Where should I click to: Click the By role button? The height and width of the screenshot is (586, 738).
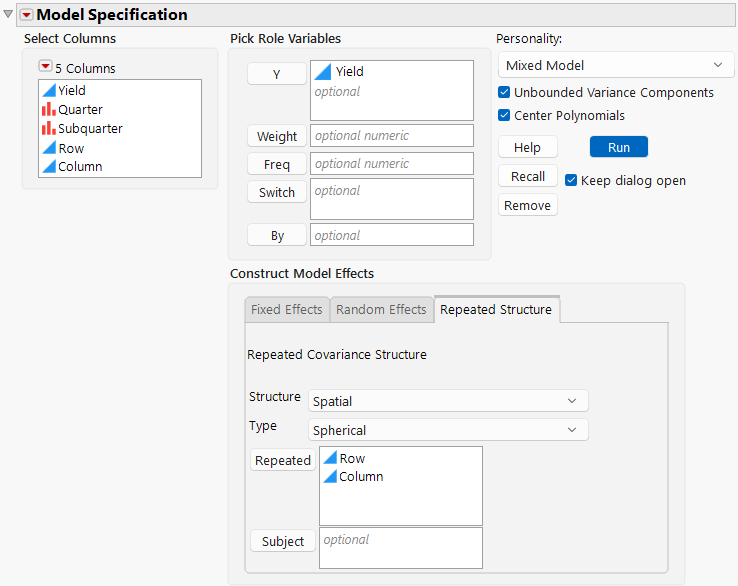(277, 235)
